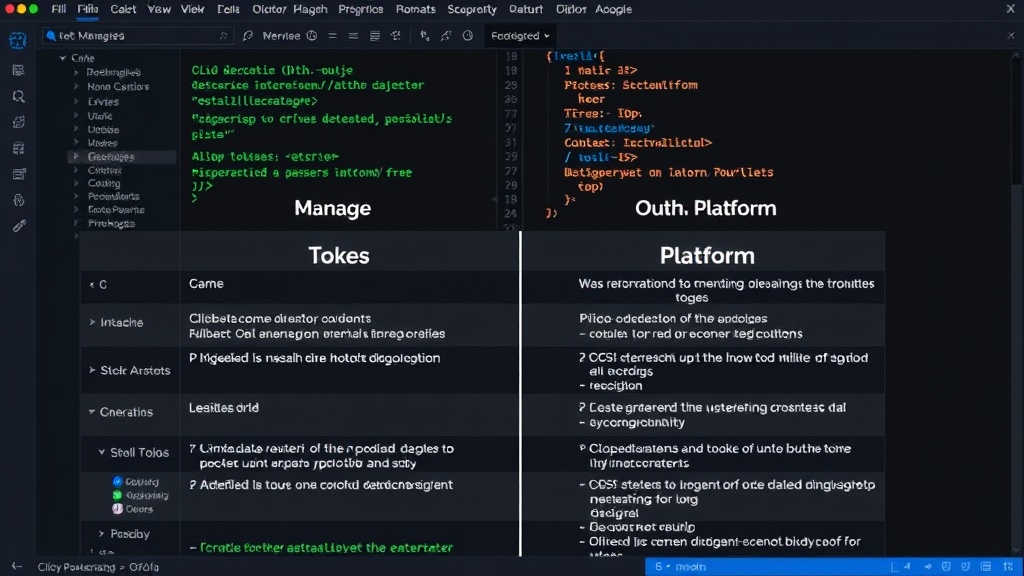
Task: Expand the Pesclby row arrow
Action: 101,534
